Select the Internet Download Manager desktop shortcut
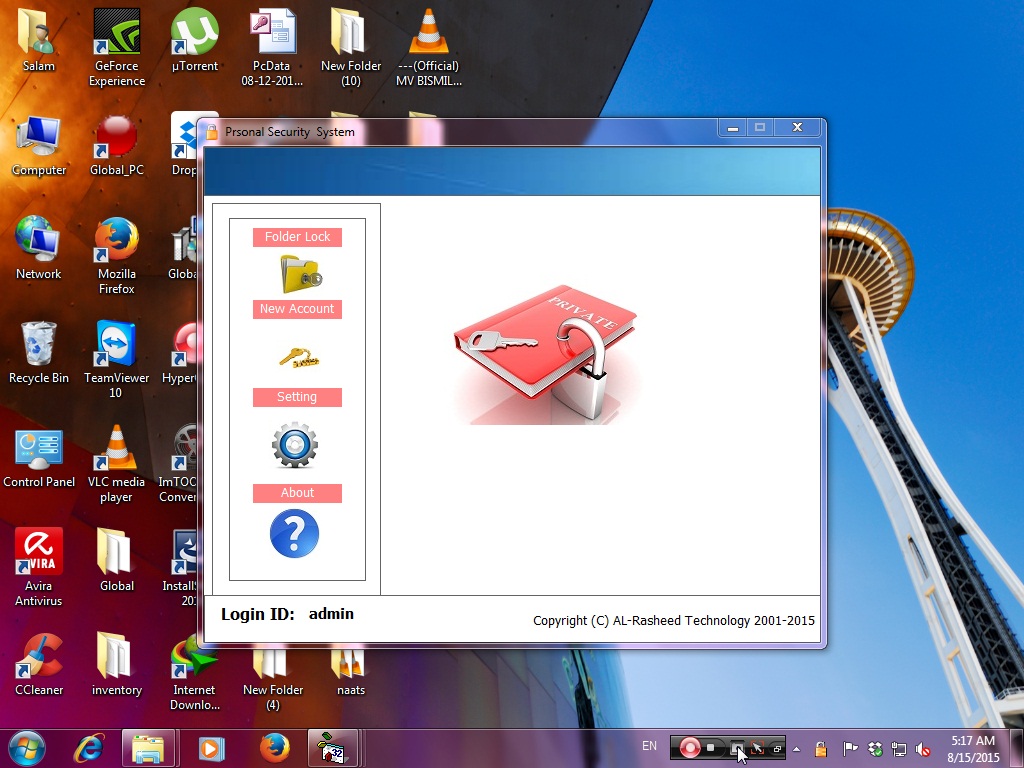Image resolution: width=1024 pixels, height=768 pixels. pyautogui.click(x=195, y=672)
